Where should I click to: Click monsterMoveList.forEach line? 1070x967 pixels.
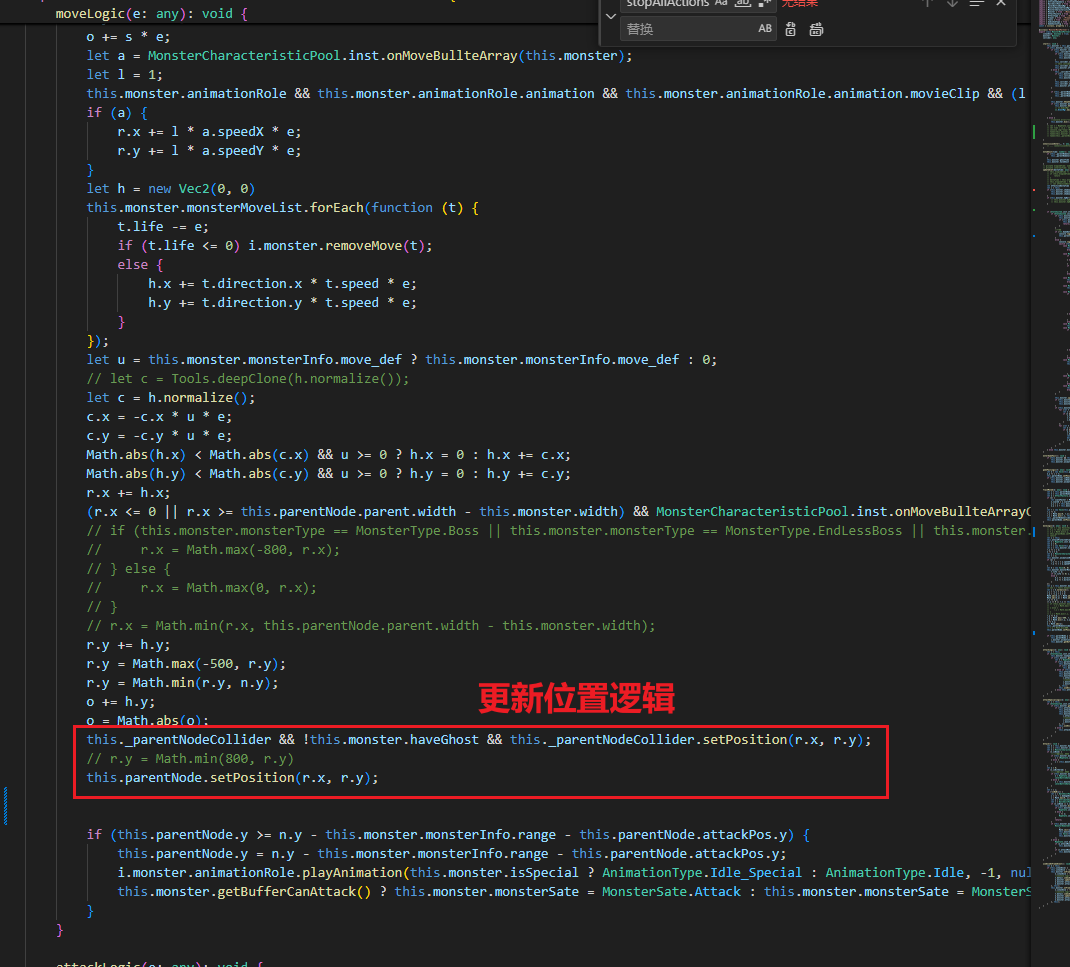tap(283, 207)
